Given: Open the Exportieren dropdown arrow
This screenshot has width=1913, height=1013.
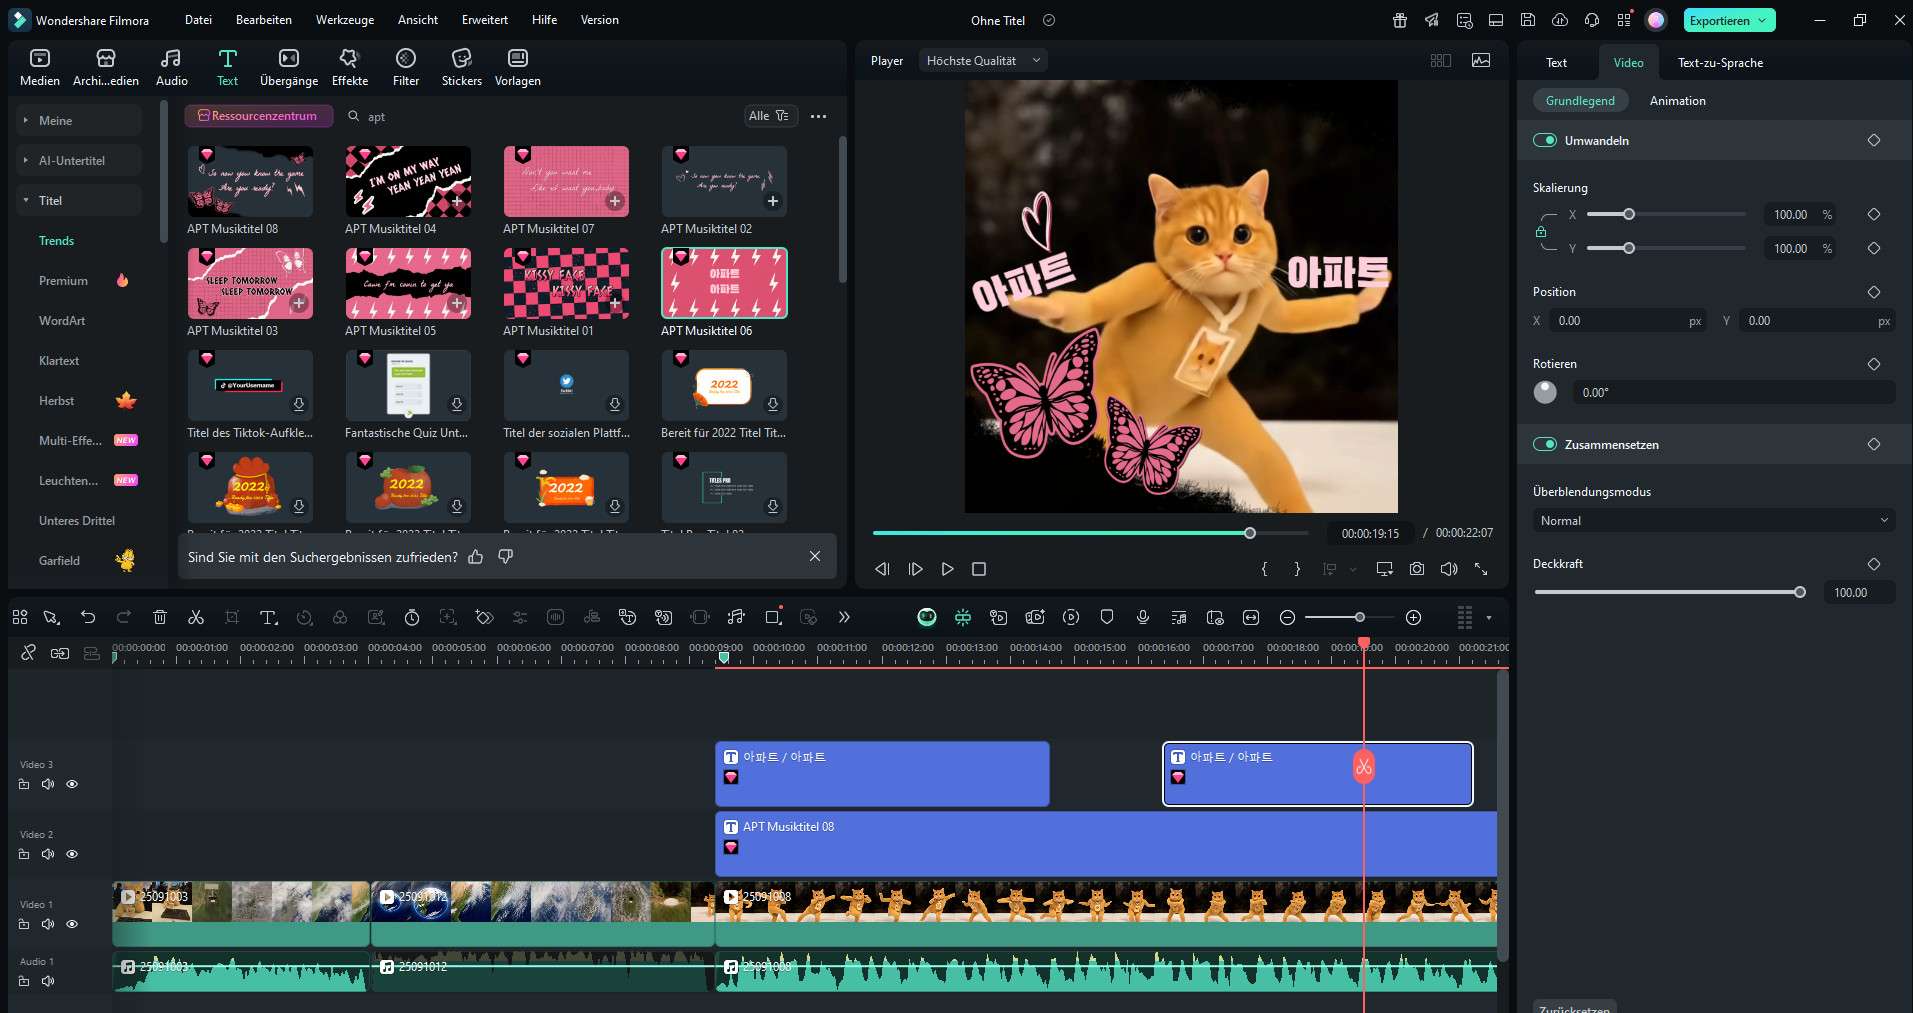Looking at the screenshot, I should tap(1762, 21).
